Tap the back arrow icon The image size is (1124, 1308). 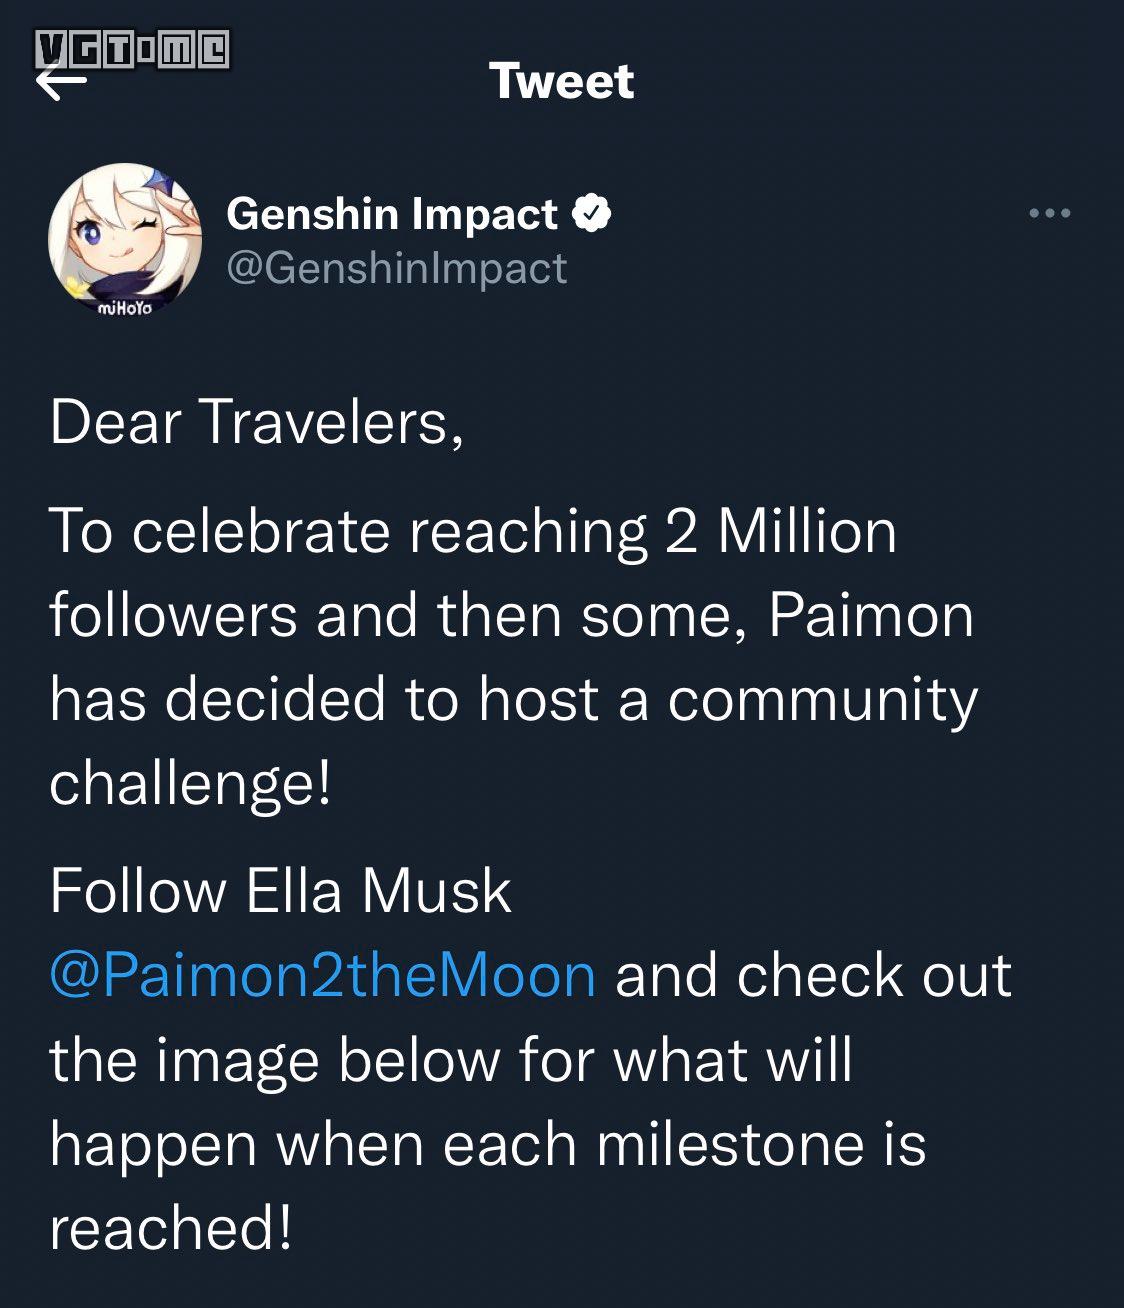[x=61, y=84]
